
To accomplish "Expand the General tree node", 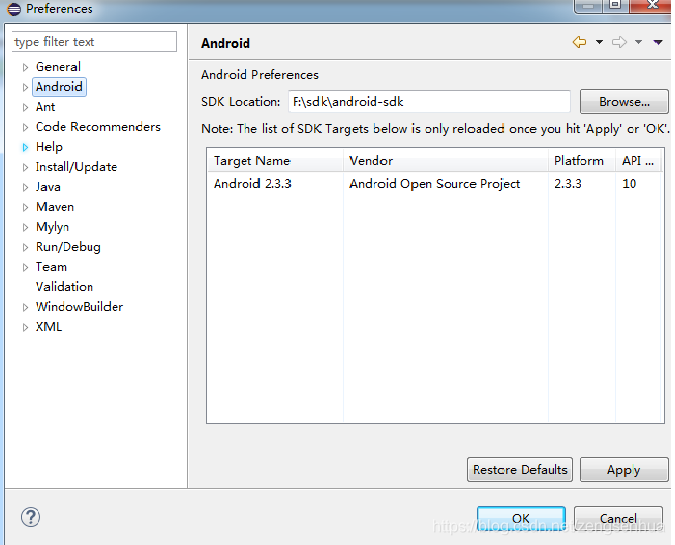I will point(25,67).
